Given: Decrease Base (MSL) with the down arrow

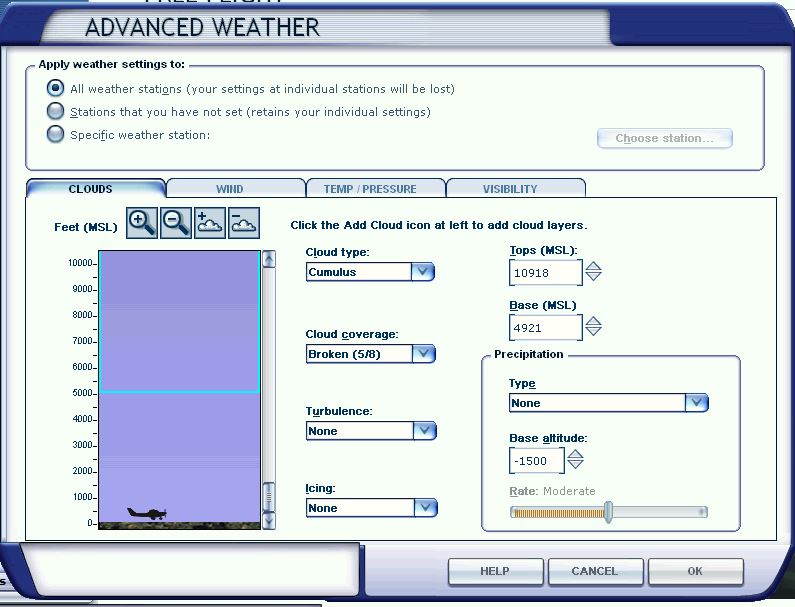Looking at the screenshot, I should [x=593, y=331].
